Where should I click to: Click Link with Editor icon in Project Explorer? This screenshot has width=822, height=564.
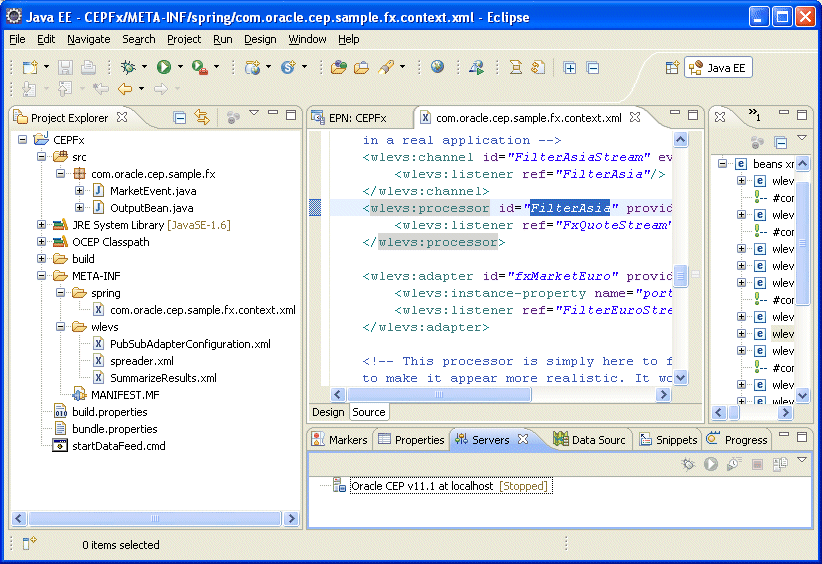point(203,117)
